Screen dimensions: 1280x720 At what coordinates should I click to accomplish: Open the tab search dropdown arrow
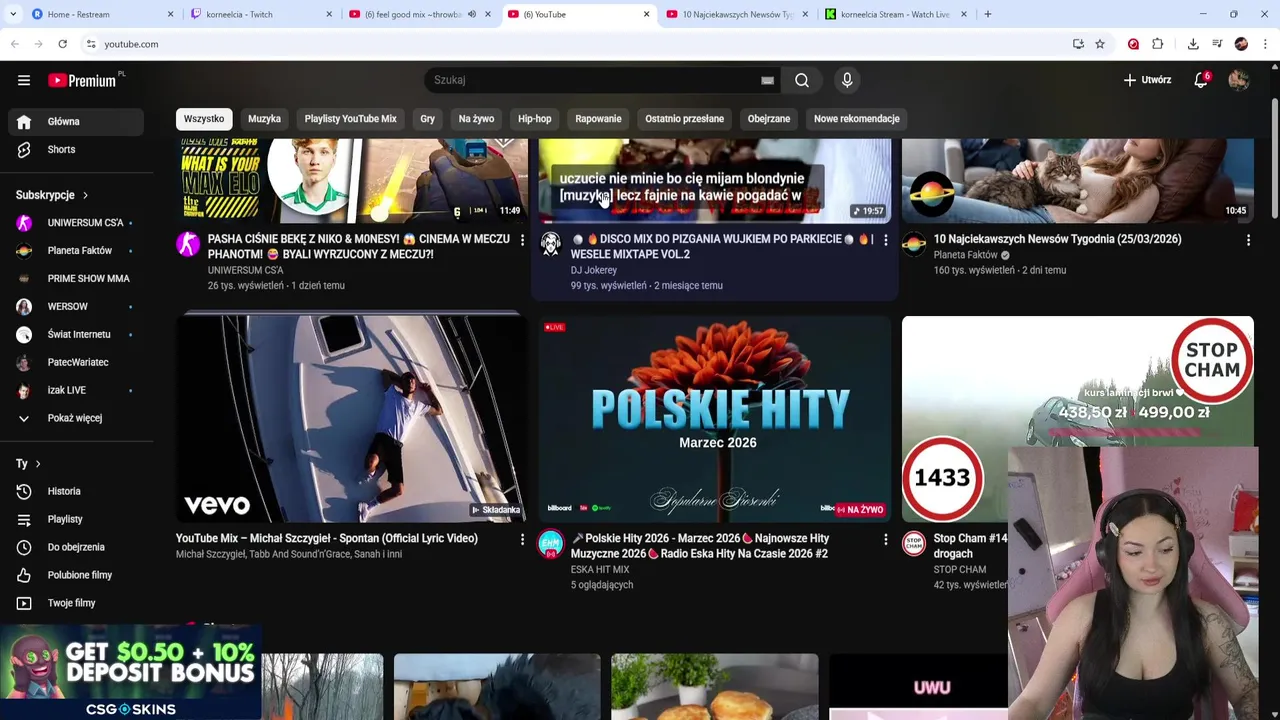coord(12,14)
